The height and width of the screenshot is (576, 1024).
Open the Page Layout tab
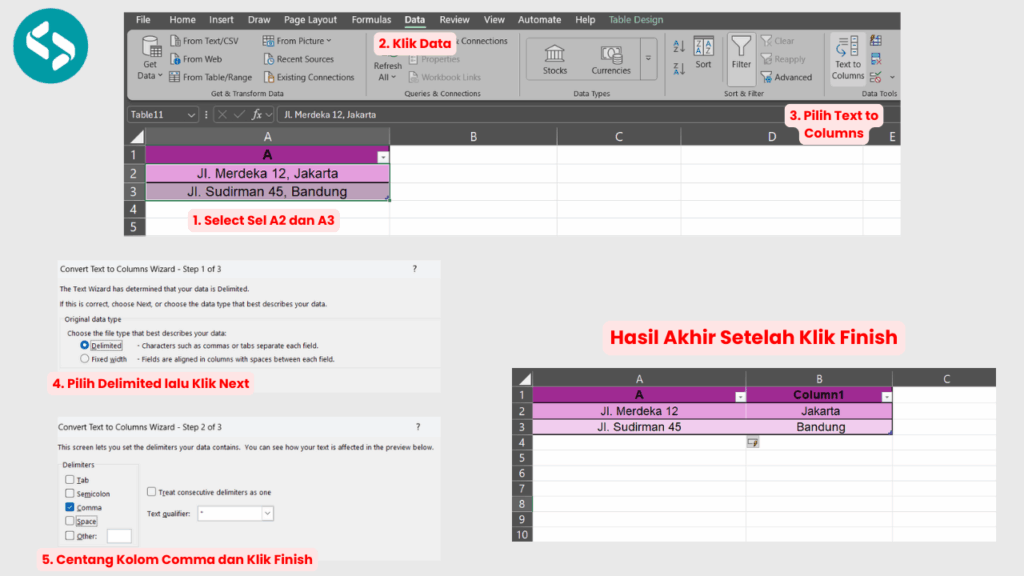(309, 19)
